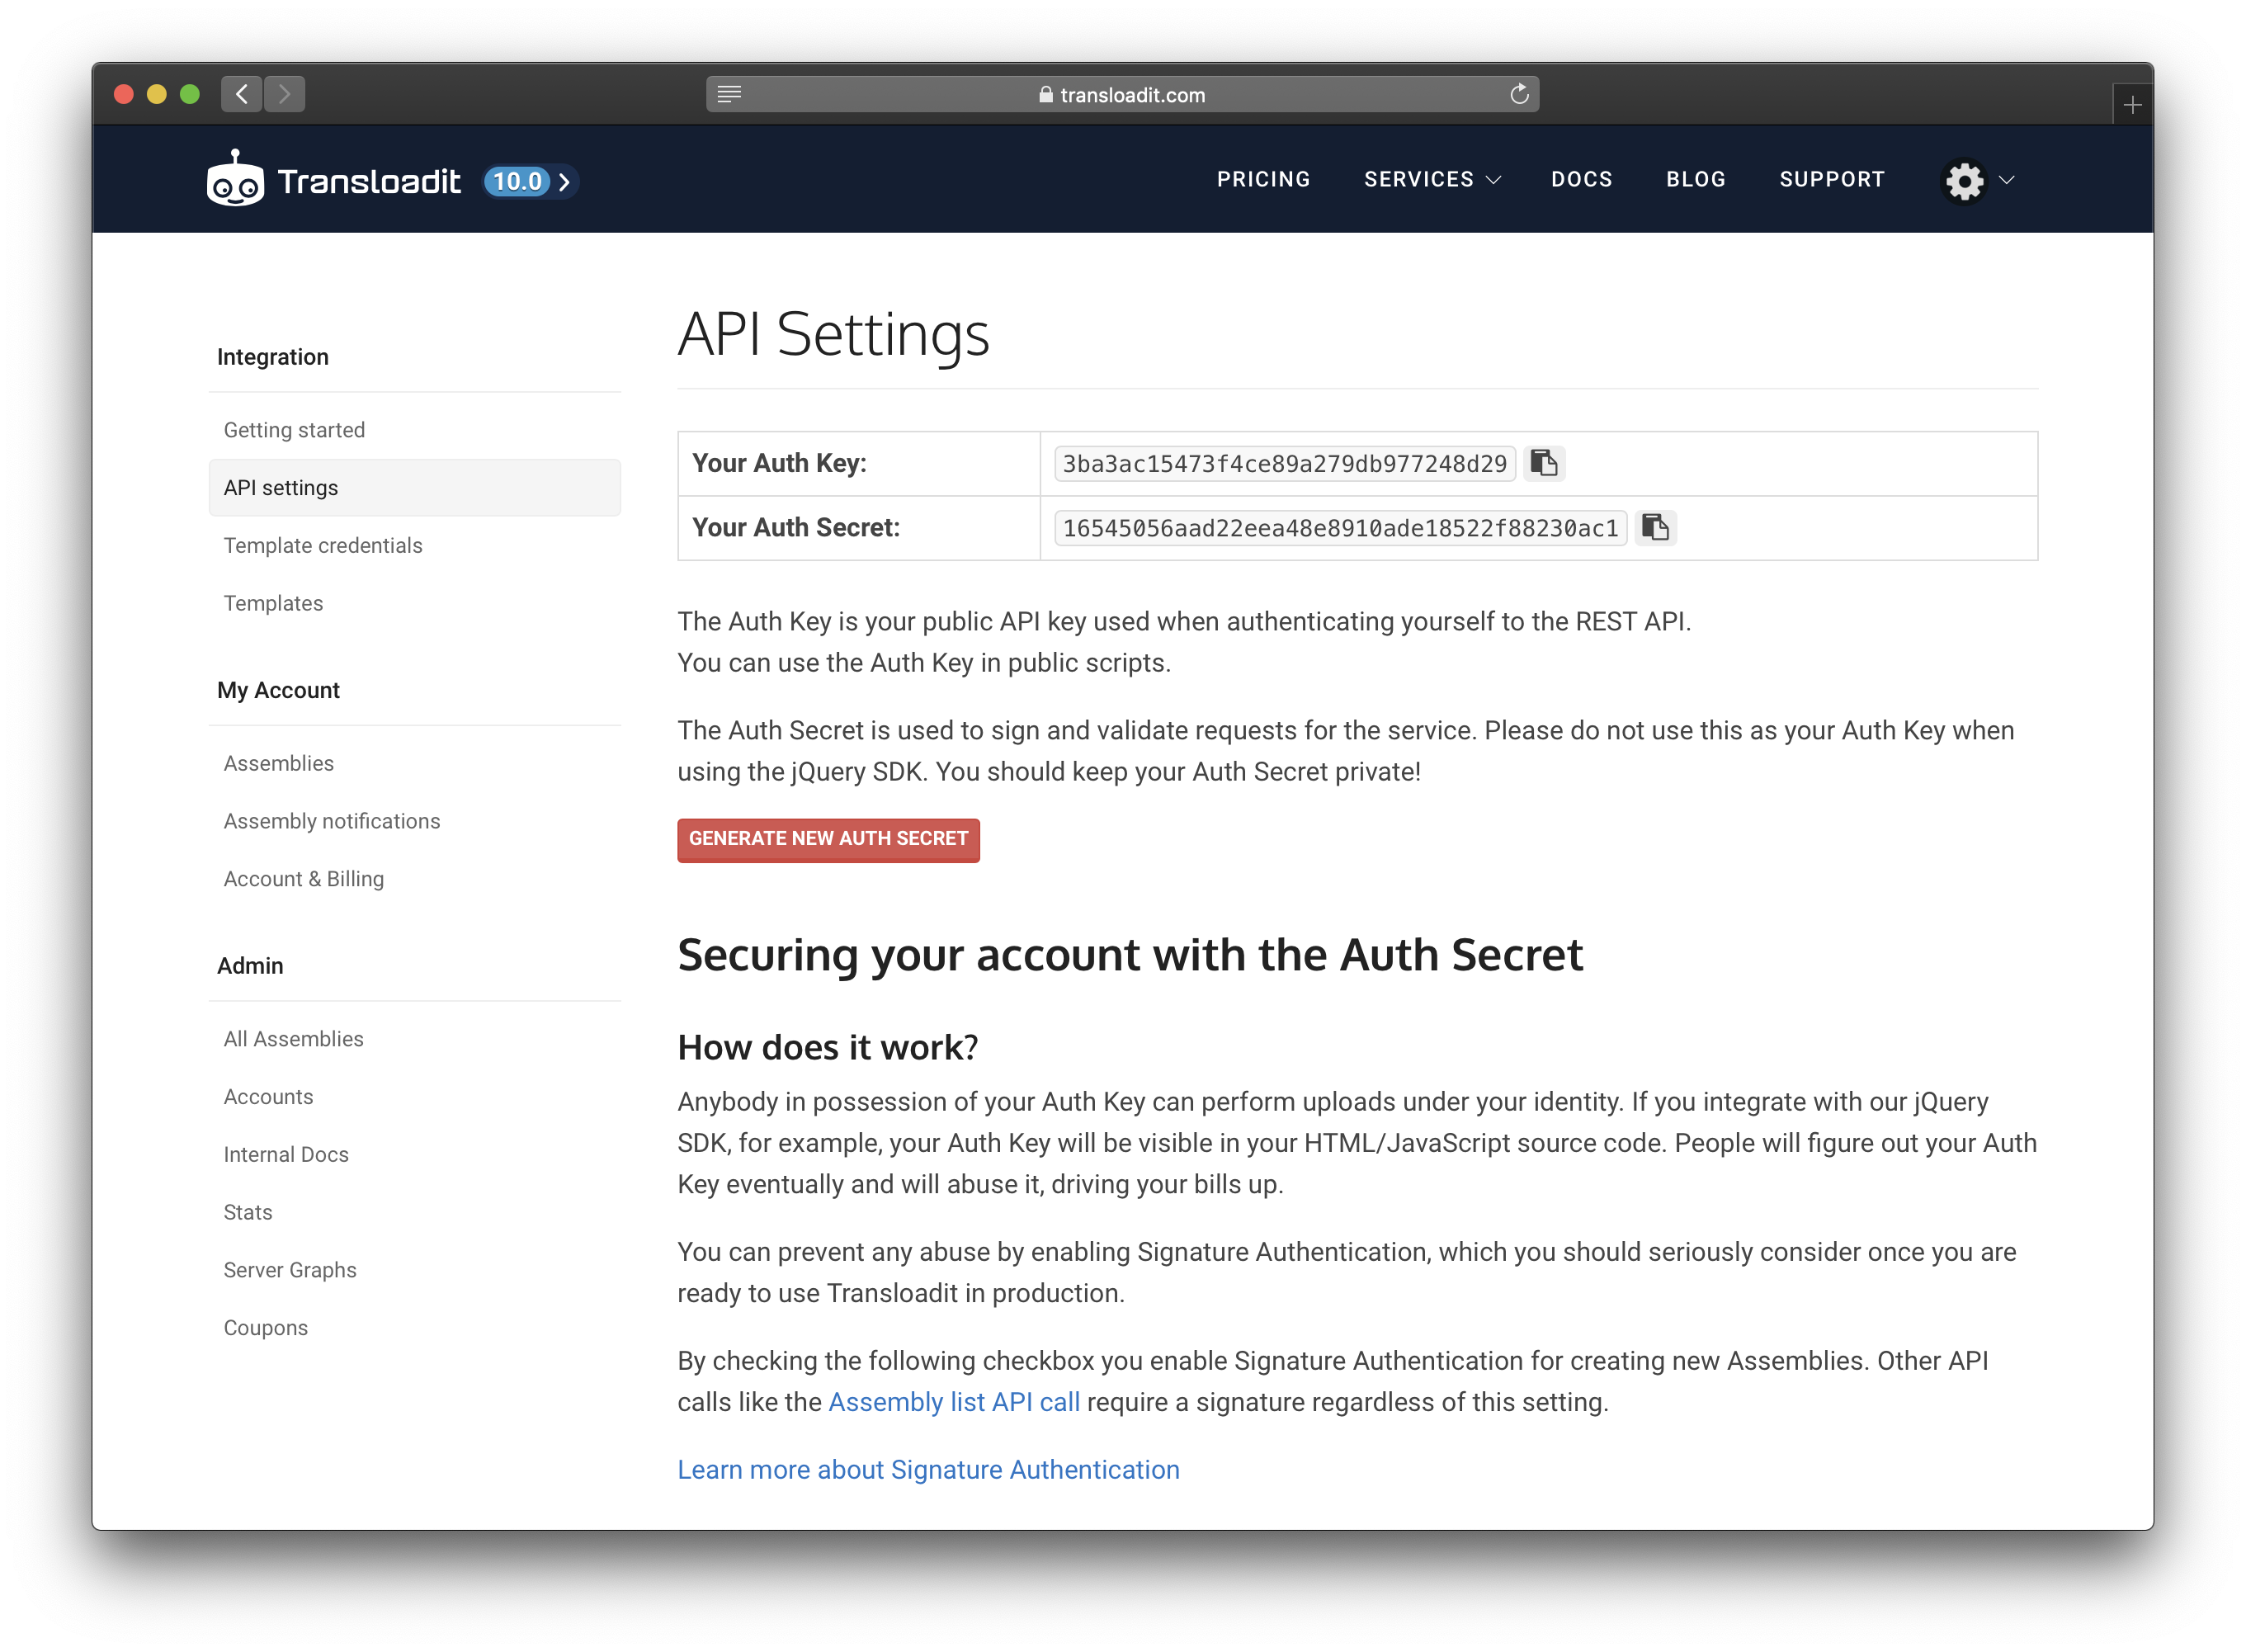Click DOCS in the top navigation bar
Screen dimensions: 2246x1652
[x=1578, y=180]
